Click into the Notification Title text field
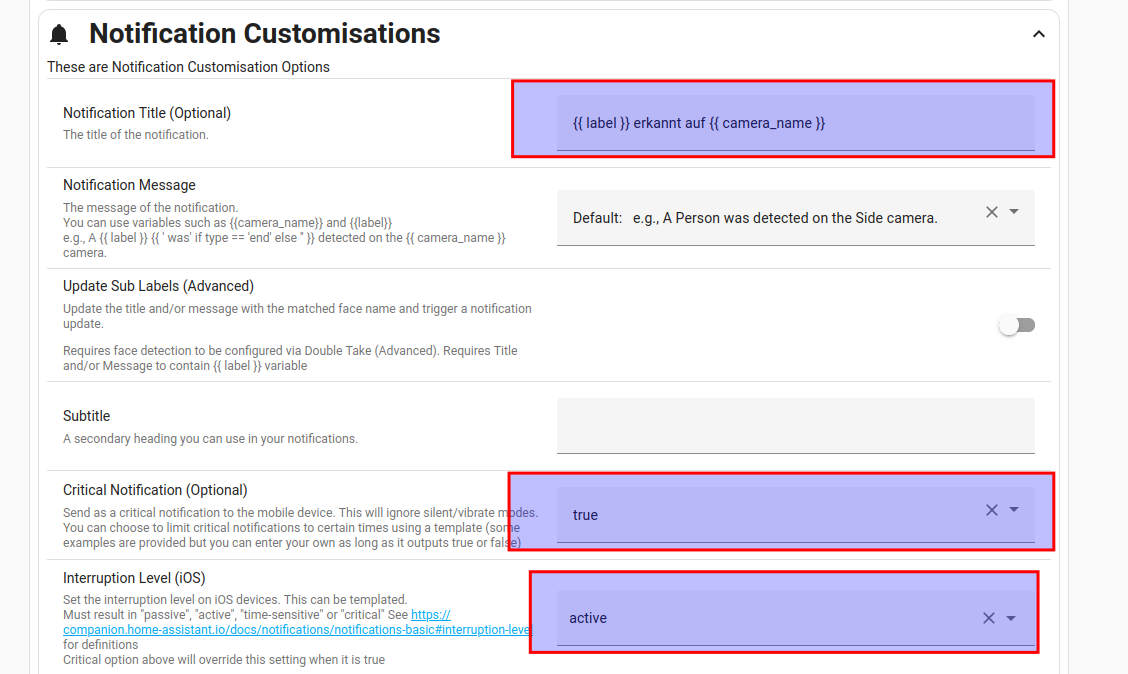 coord(795,123)
